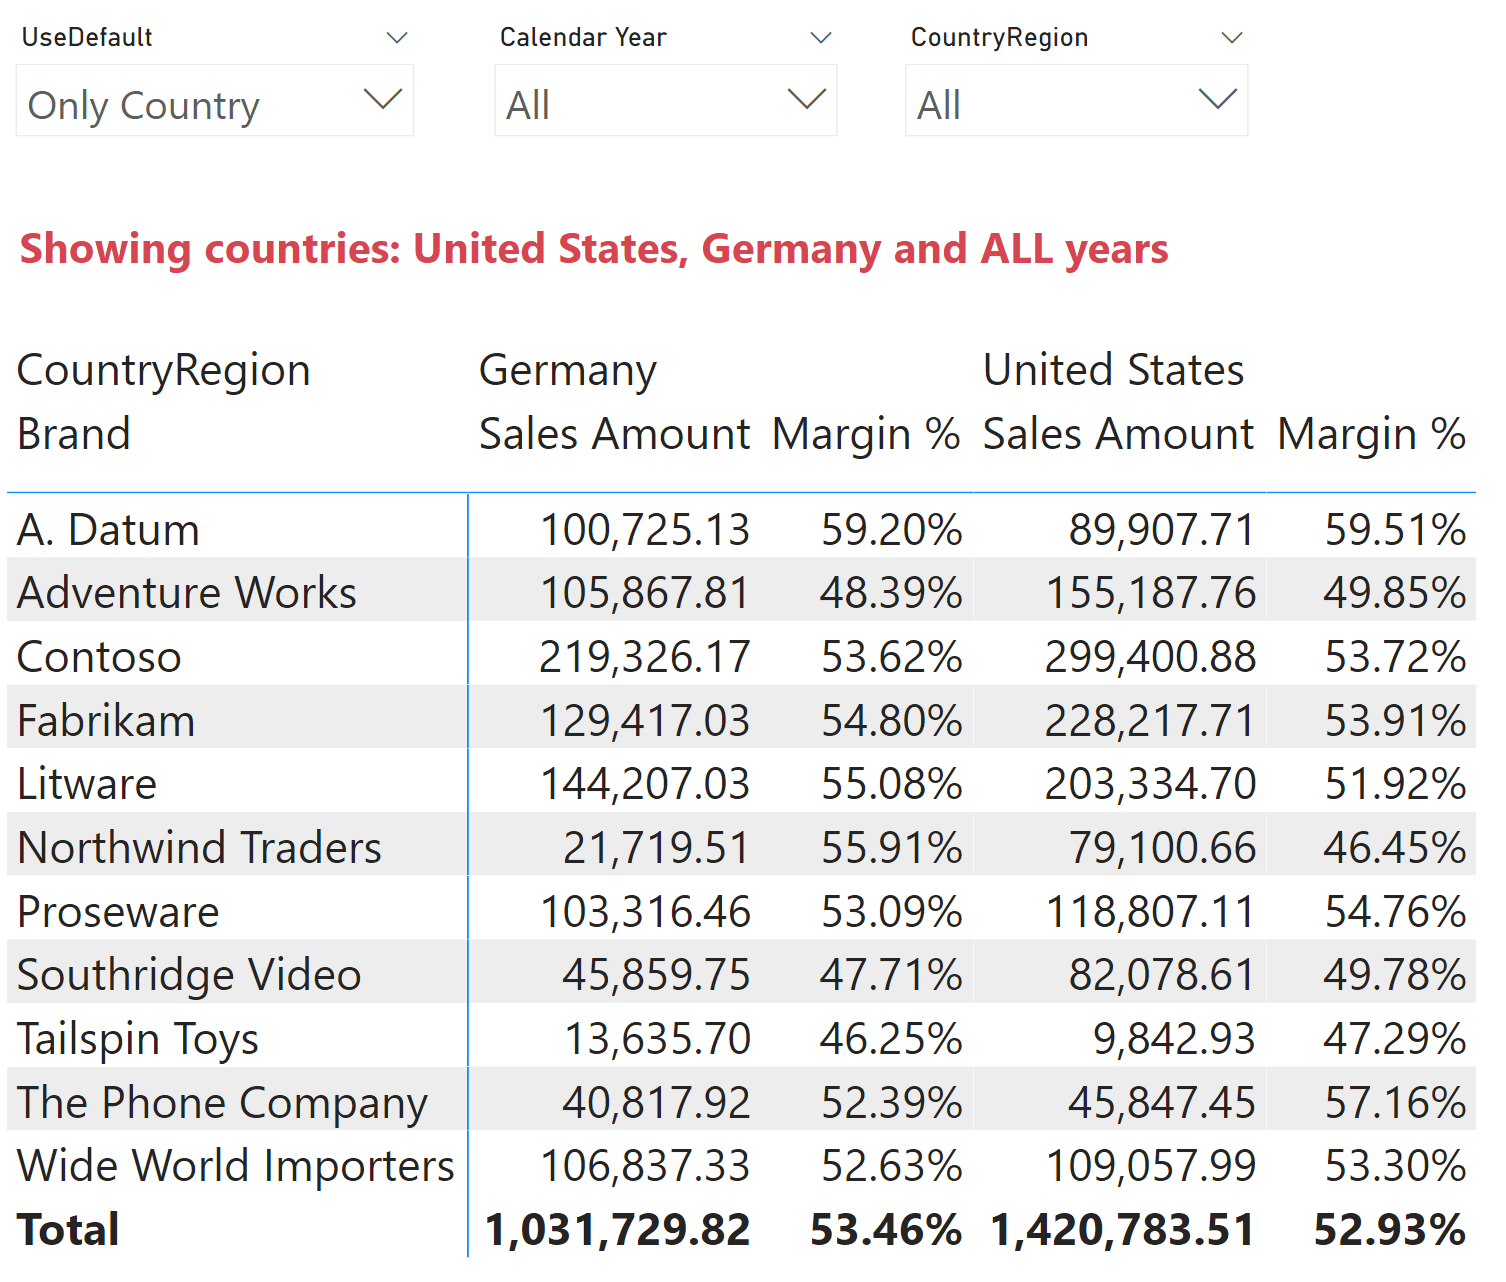
Task: Click the chevron beside the Calendar Year header
Action: (820, 37)
